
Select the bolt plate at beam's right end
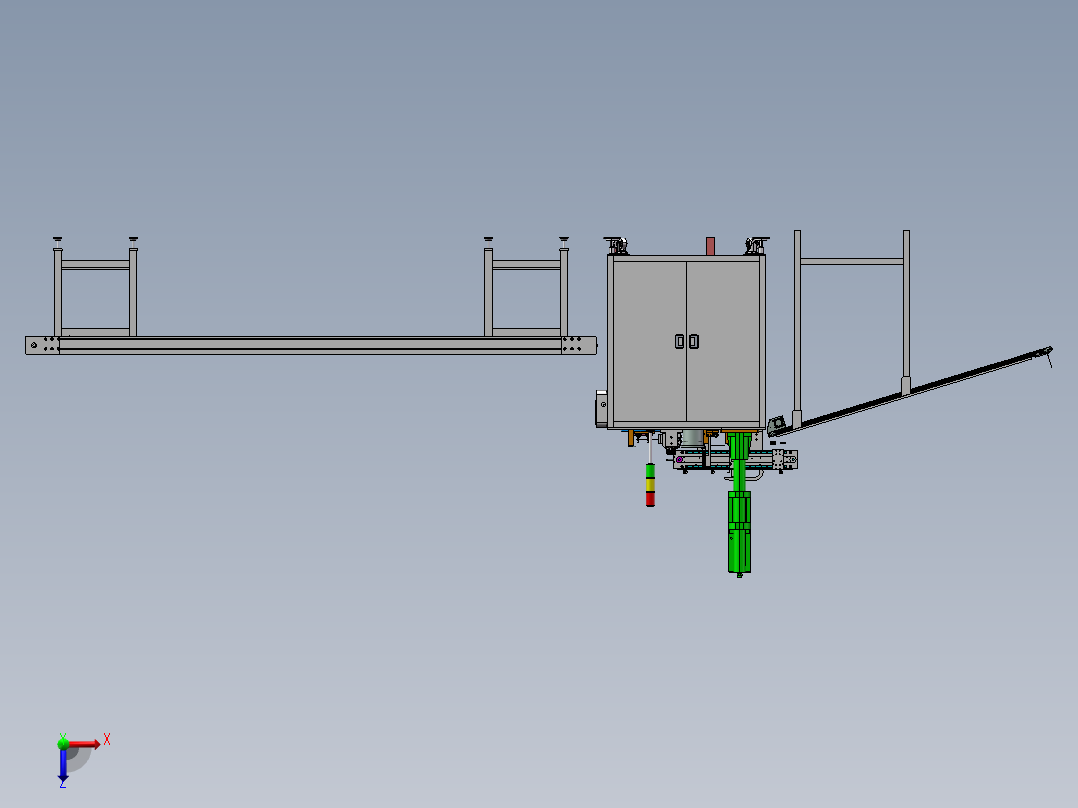579,345
